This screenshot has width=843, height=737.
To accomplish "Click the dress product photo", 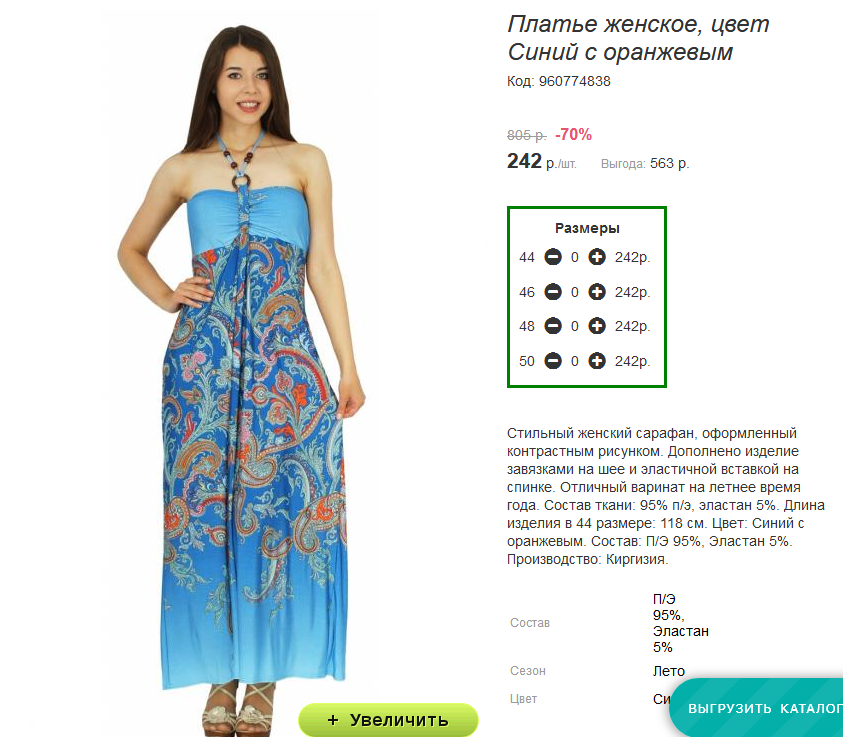I will point(242,371).
